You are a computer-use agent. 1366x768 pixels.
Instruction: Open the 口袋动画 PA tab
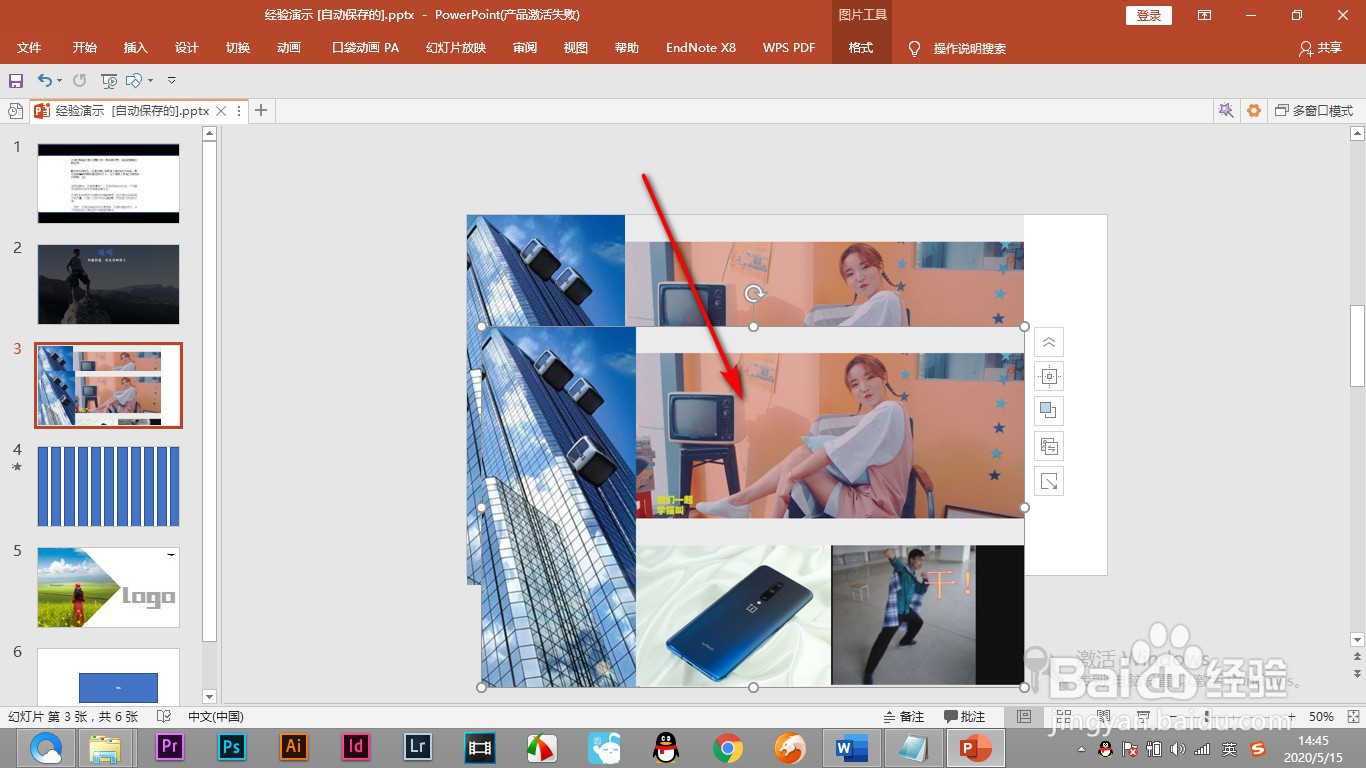coord(365,48)
